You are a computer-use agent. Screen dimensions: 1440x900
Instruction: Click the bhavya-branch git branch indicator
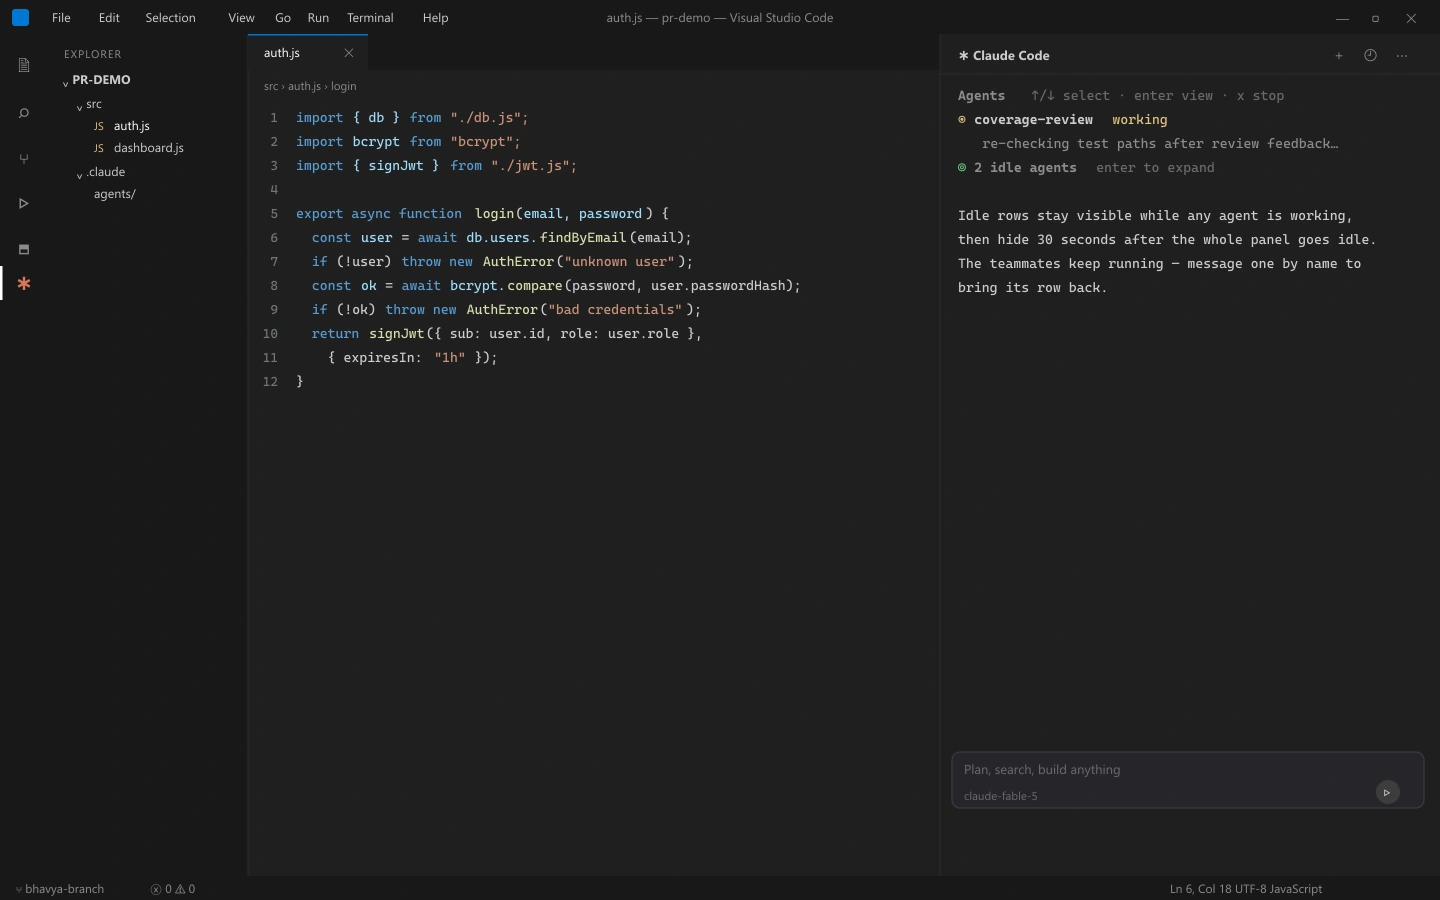point(60,889)
